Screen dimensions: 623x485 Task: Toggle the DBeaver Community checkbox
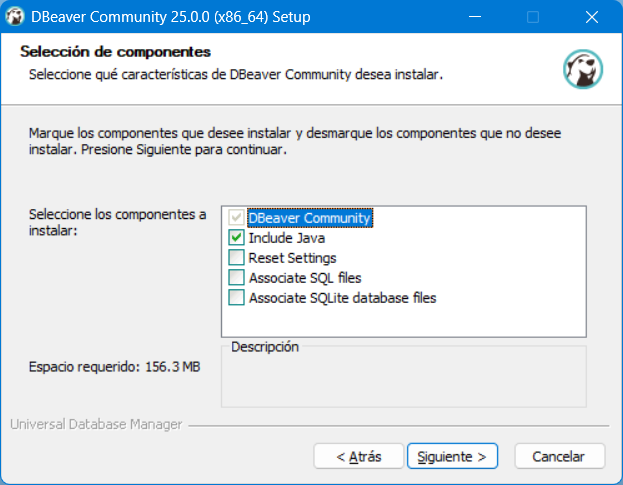click(x=236, y=218)
